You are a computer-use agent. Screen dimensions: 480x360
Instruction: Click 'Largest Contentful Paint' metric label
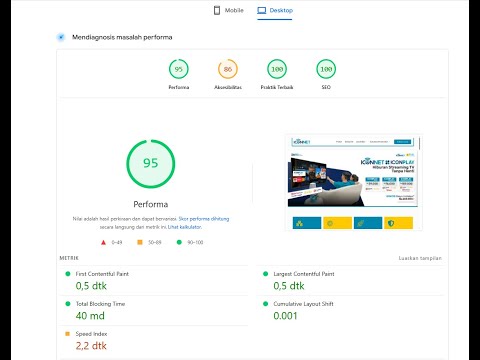[304, 274]
